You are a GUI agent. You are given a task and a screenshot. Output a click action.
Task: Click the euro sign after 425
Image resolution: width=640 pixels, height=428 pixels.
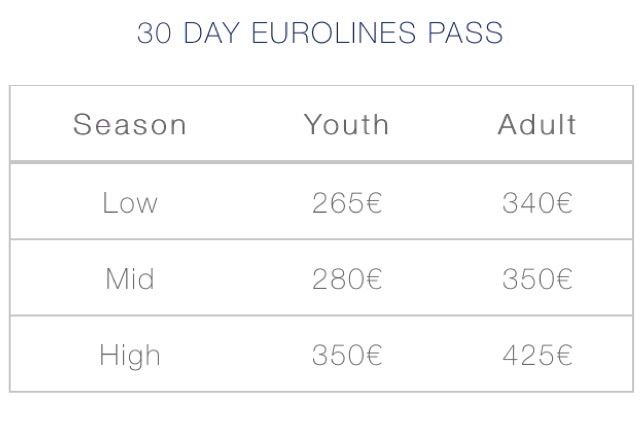[565, 355]
